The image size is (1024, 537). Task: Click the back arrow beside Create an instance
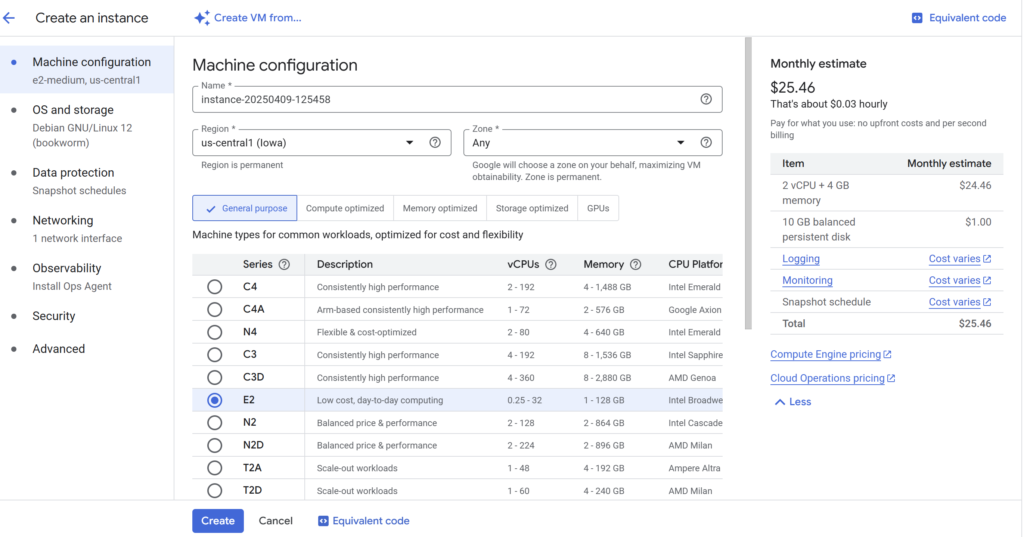tap(10, 18)
